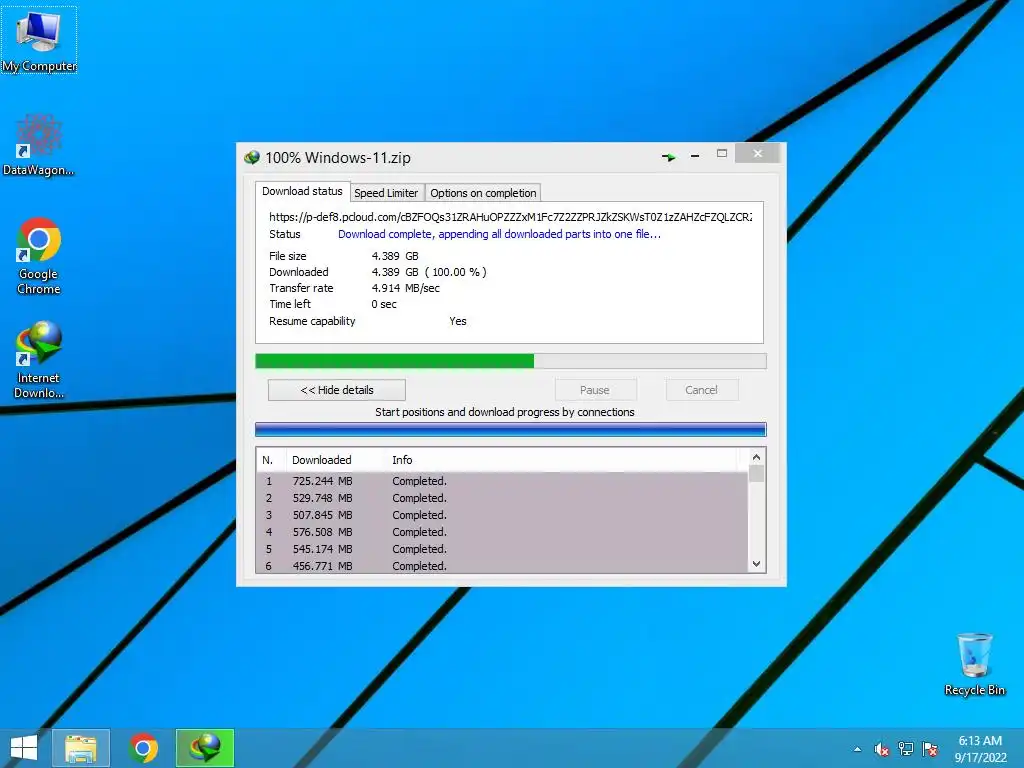Select IDM taskbar button

pyautogui.click(x=205, y=748)
